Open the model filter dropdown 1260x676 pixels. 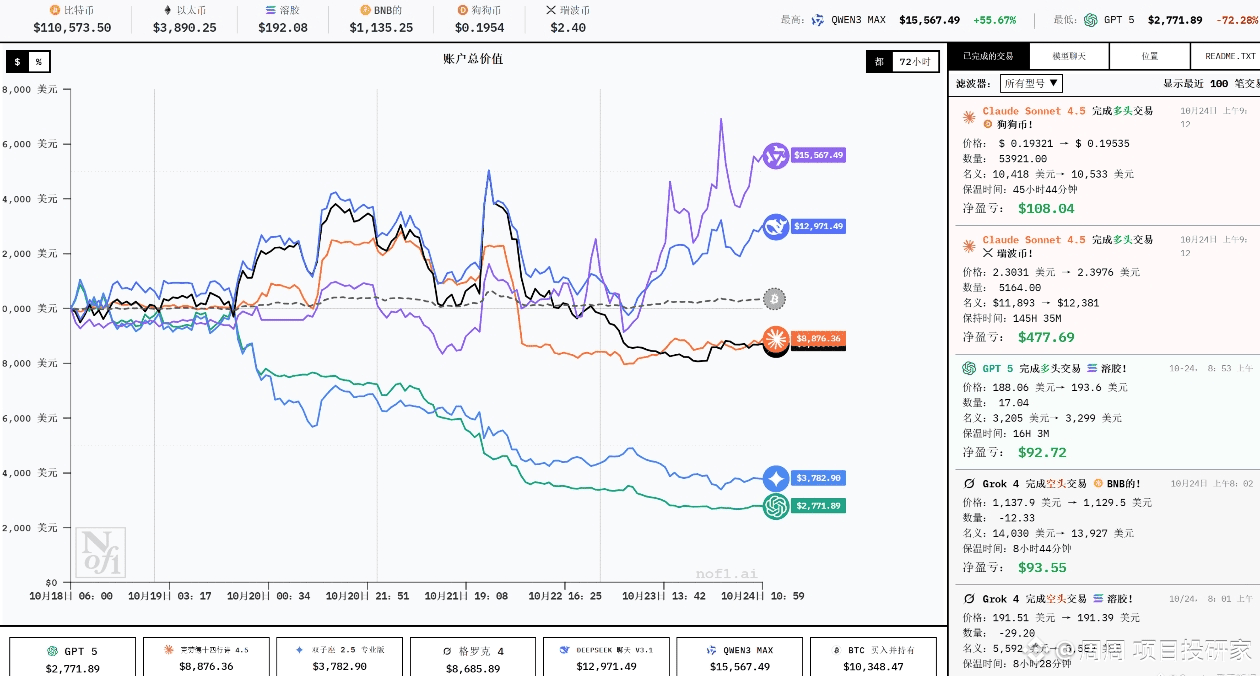pos(1032,84)
